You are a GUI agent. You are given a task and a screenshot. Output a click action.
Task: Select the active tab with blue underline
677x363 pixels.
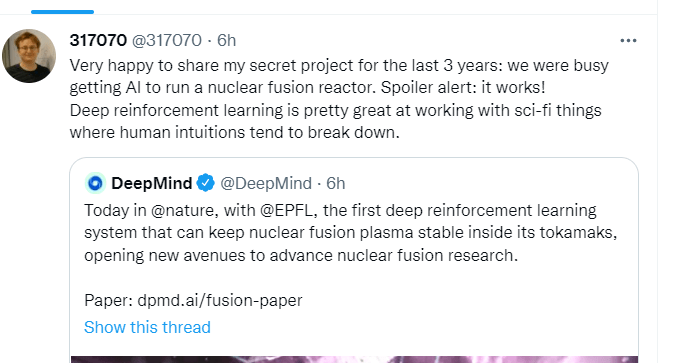62,11
